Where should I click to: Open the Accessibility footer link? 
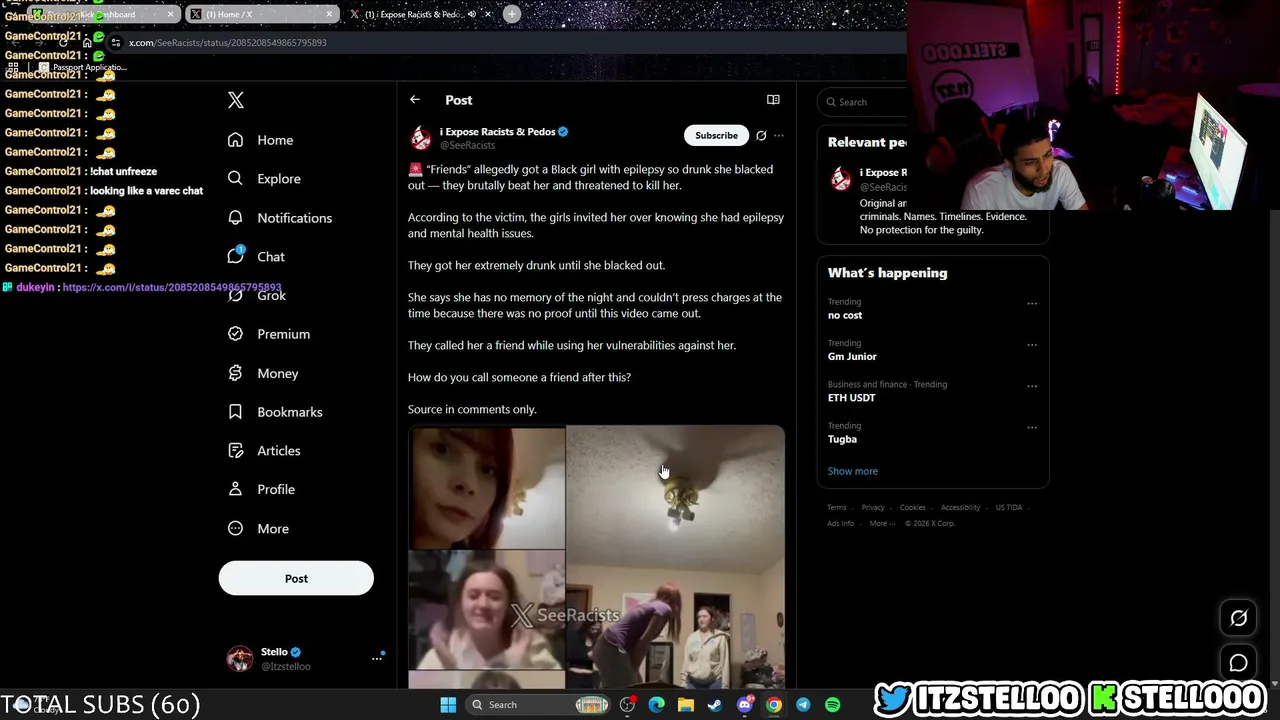click(x=960, y=508)
